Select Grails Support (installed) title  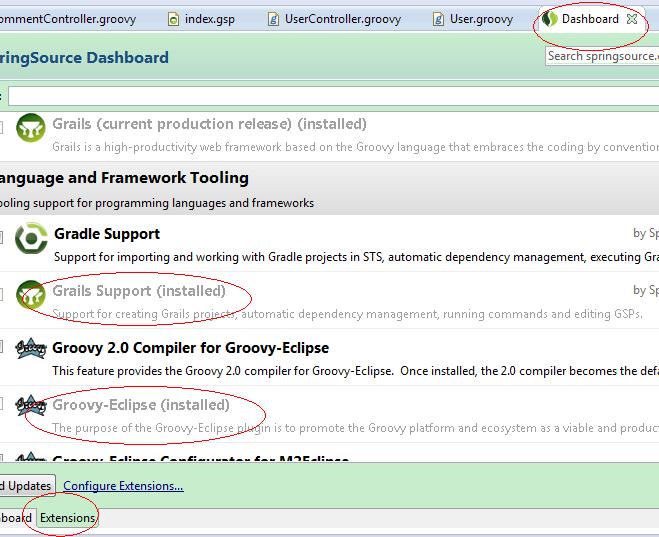click(x=139, y=291)
